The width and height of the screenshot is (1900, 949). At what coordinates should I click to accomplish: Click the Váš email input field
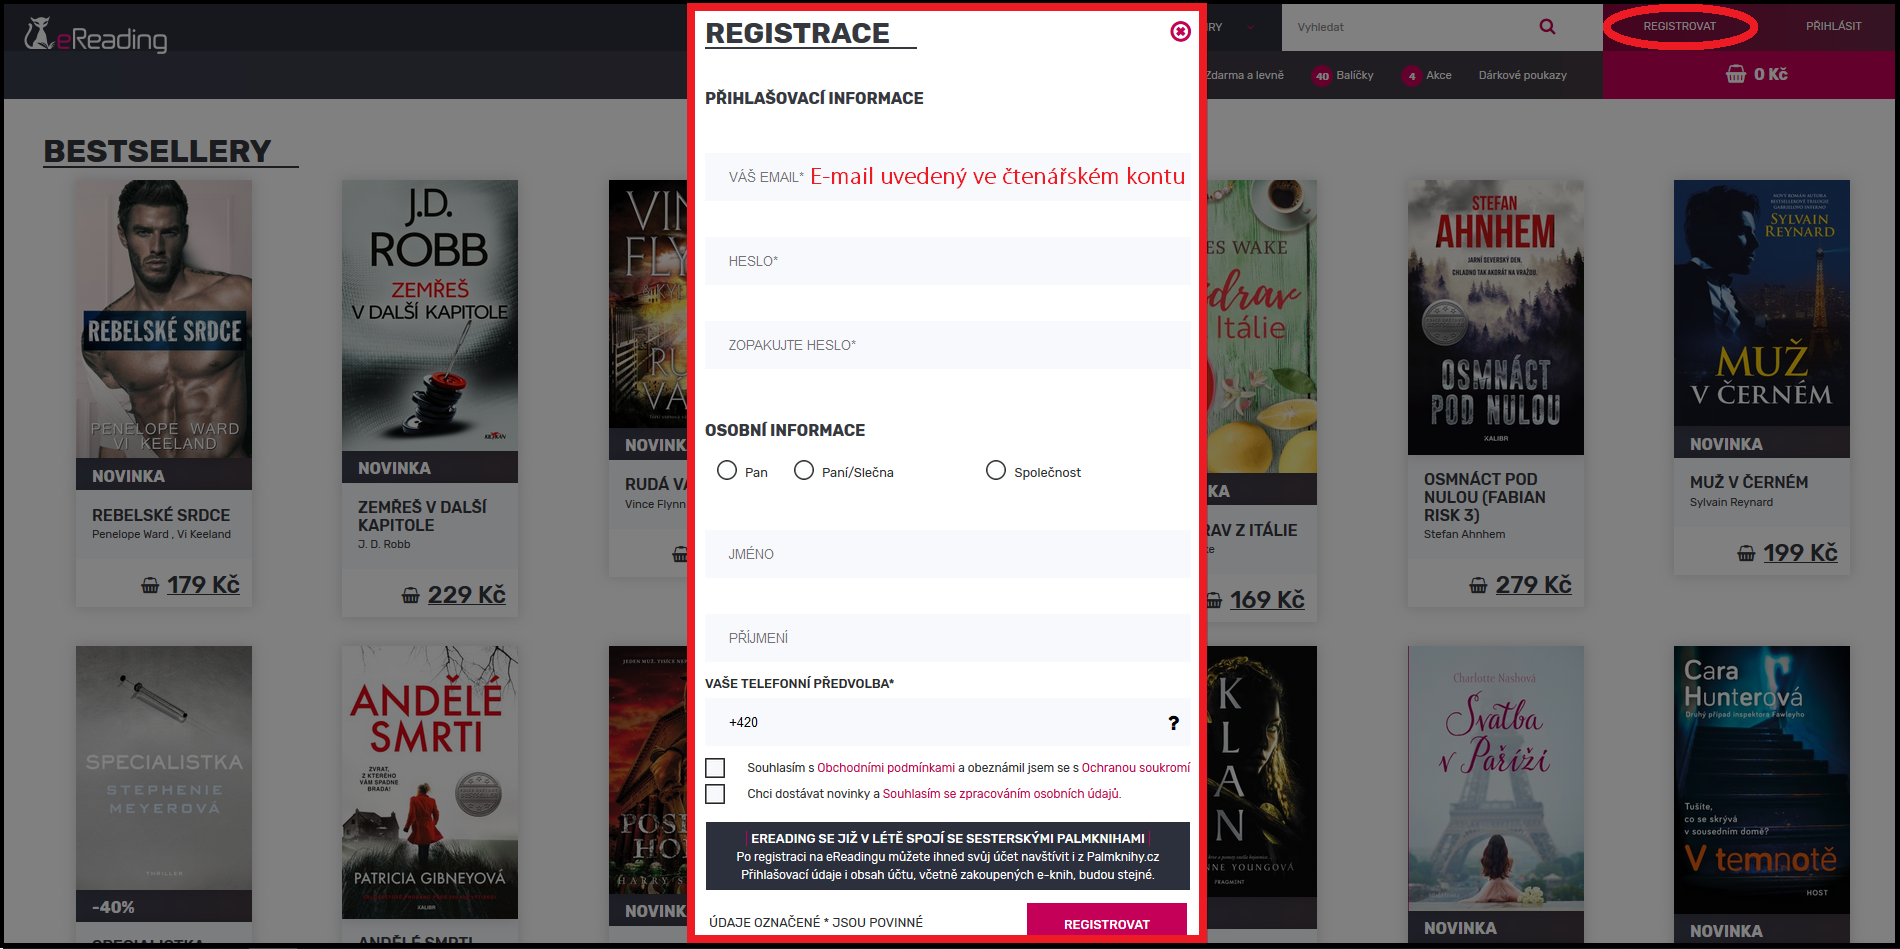947,177
